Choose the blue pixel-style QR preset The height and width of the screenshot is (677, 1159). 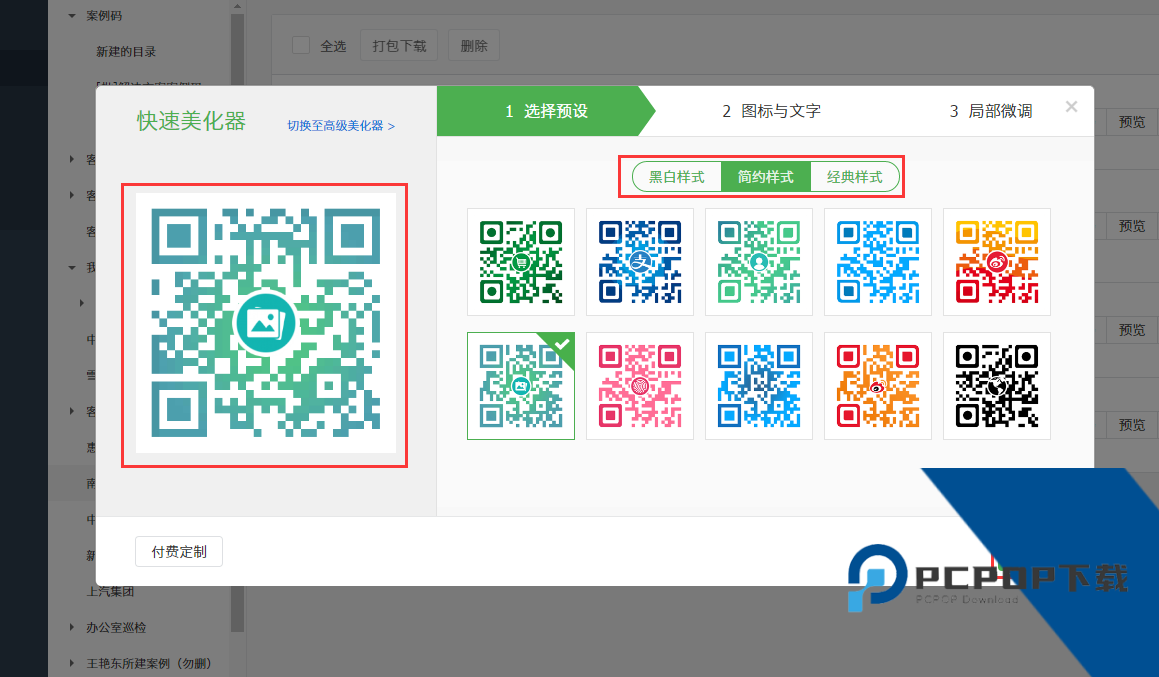point(759,386)
